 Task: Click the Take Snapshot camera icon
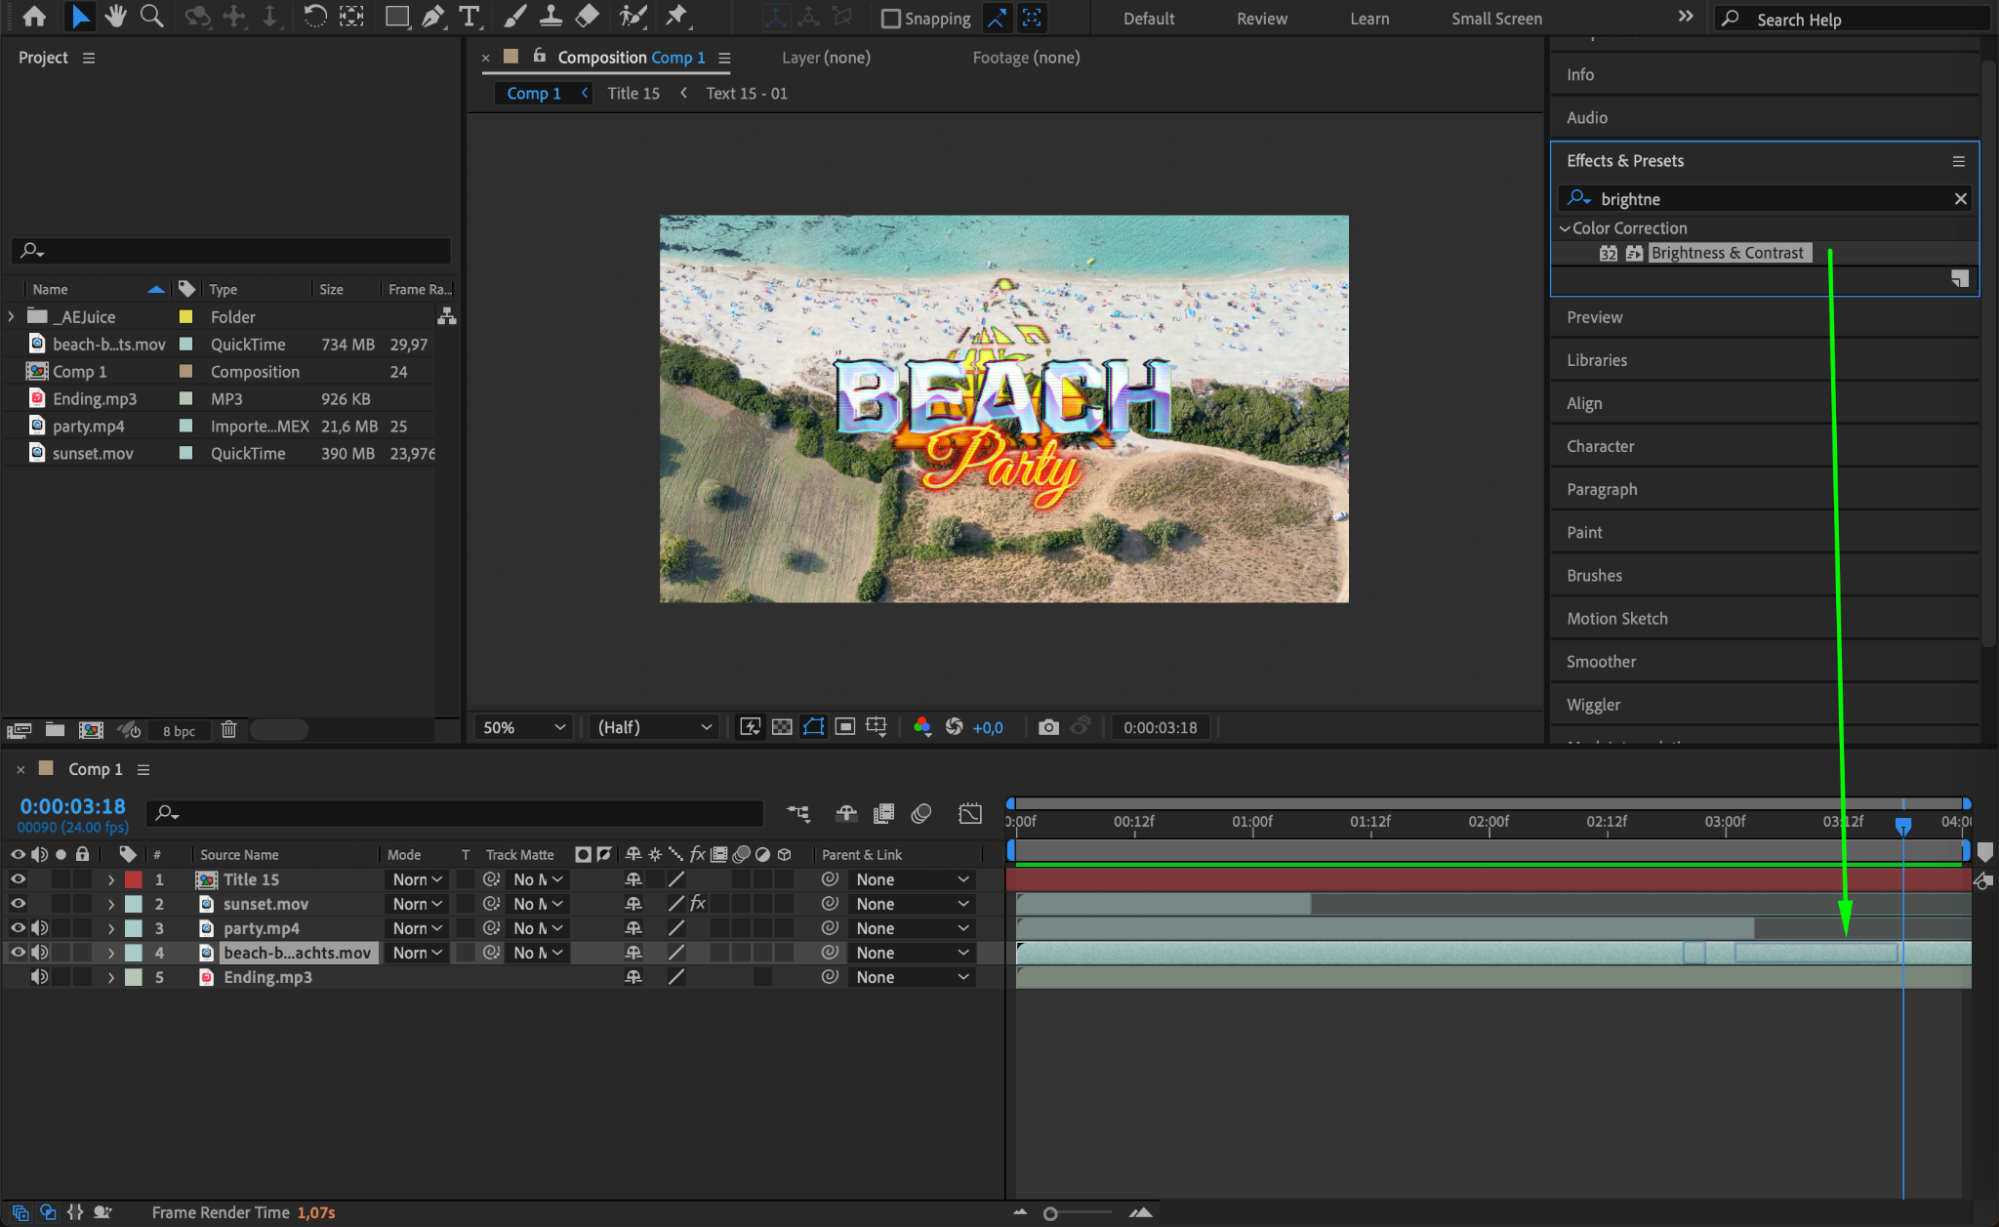click(x=1048, y=727)
